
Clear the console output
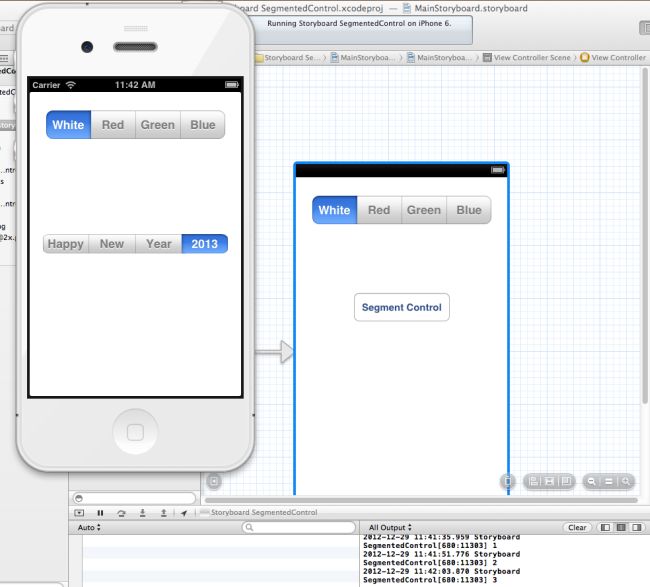[x=577, y=527]
